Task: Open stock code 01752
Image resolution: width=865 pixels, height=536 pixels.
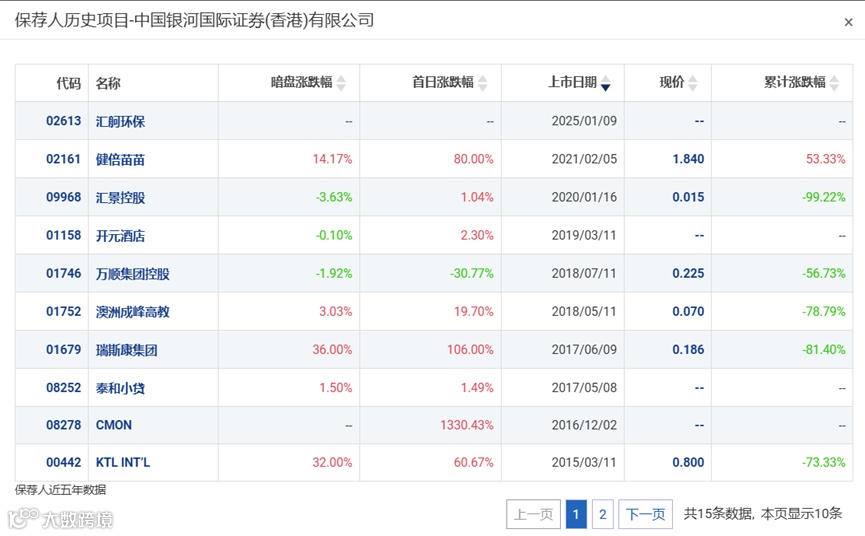Action: (63, 311)
